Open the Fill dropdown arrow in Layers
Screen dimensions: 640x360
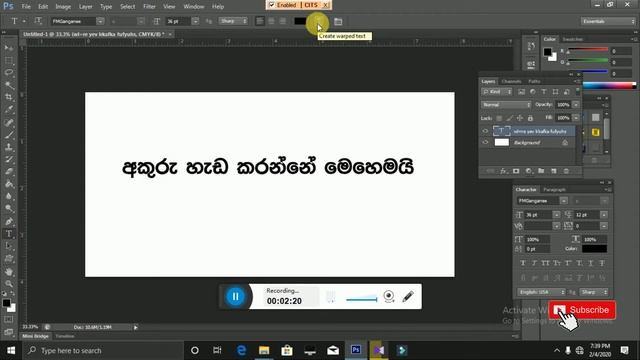pos(576,118)
